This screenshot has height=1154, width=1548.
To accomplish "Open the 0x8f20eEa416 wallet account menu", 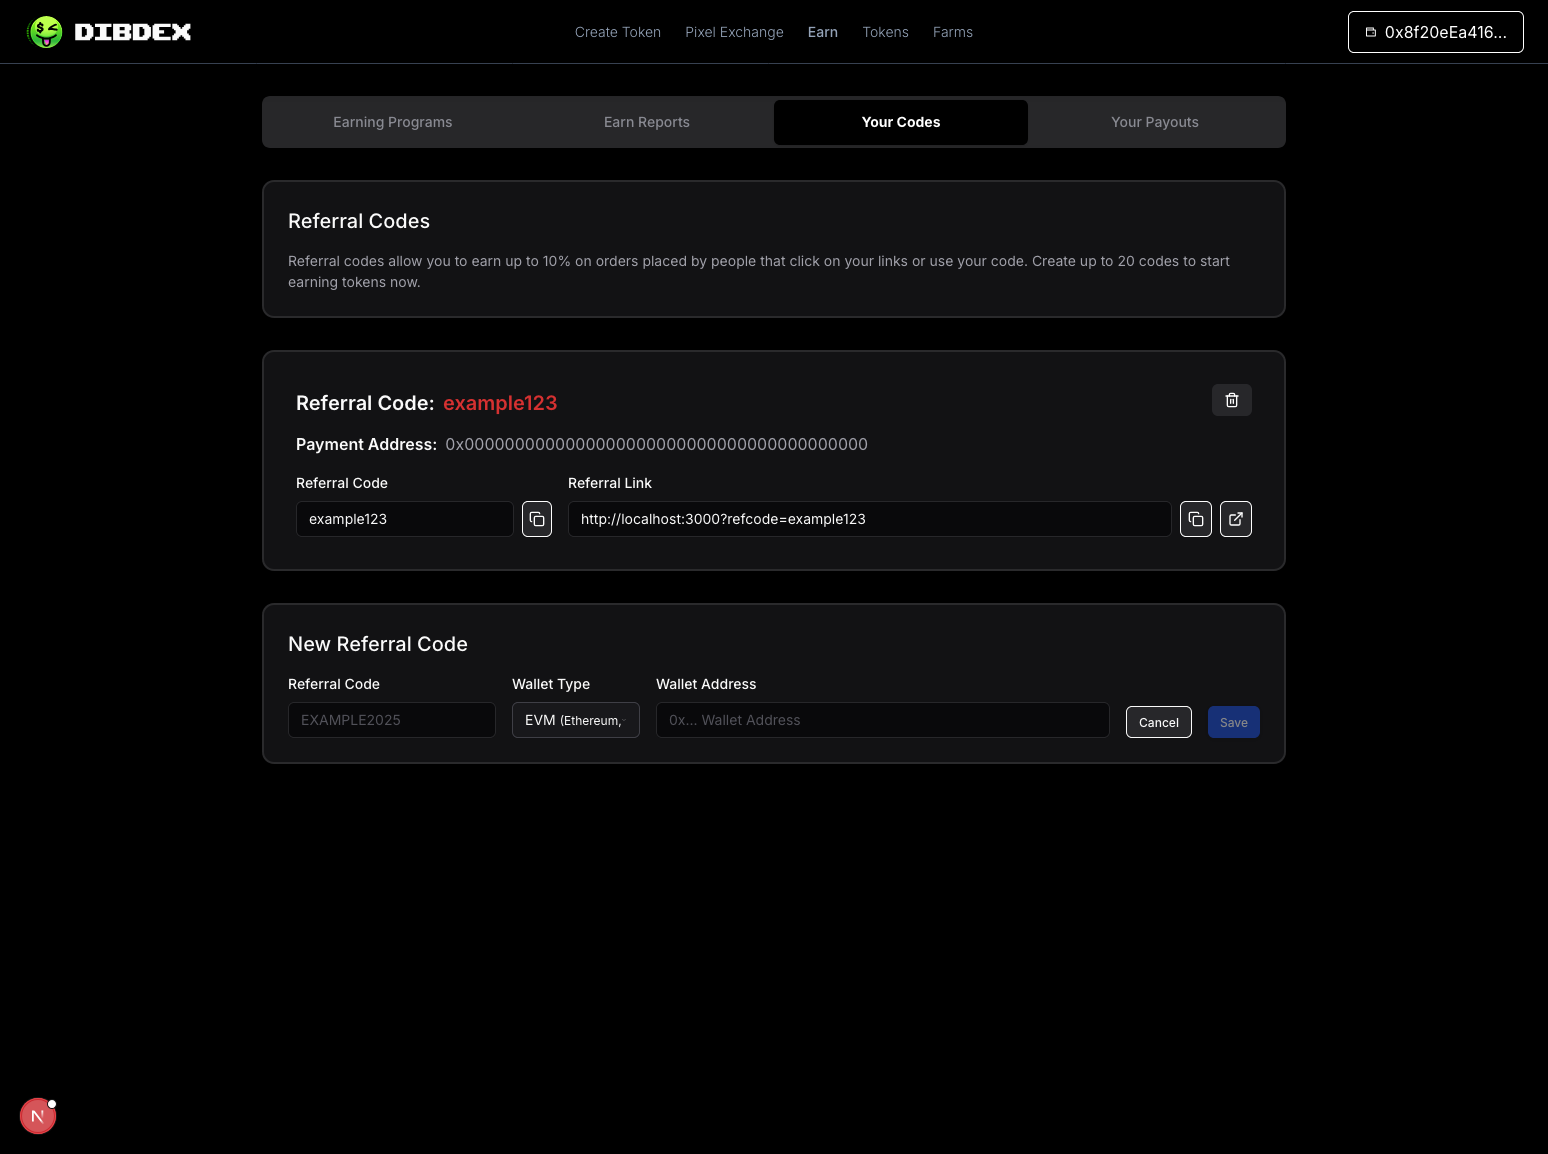I will (x=1435, y=31).
